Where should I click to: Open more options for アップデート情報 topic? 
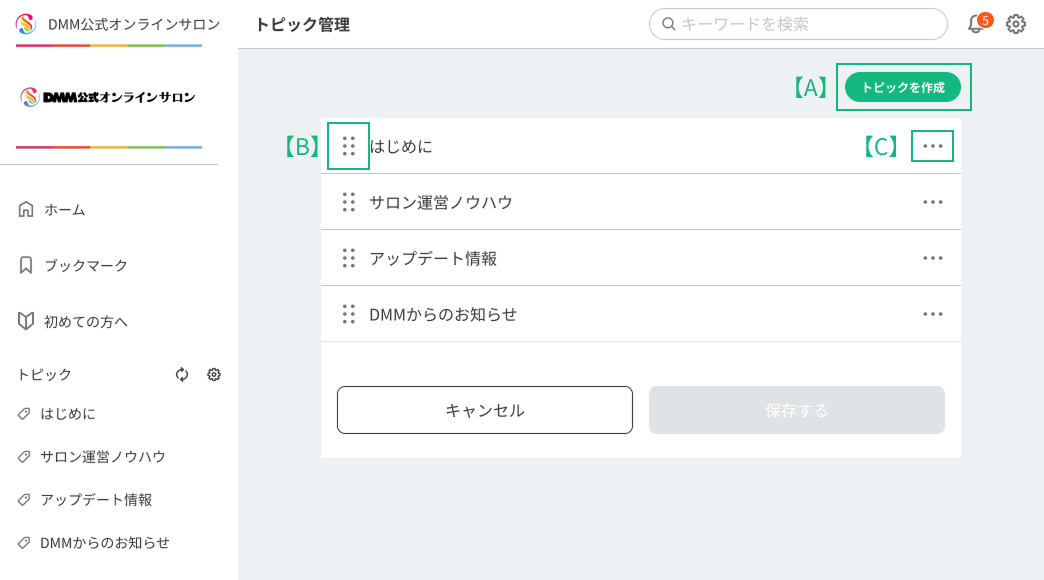(932, 258)
